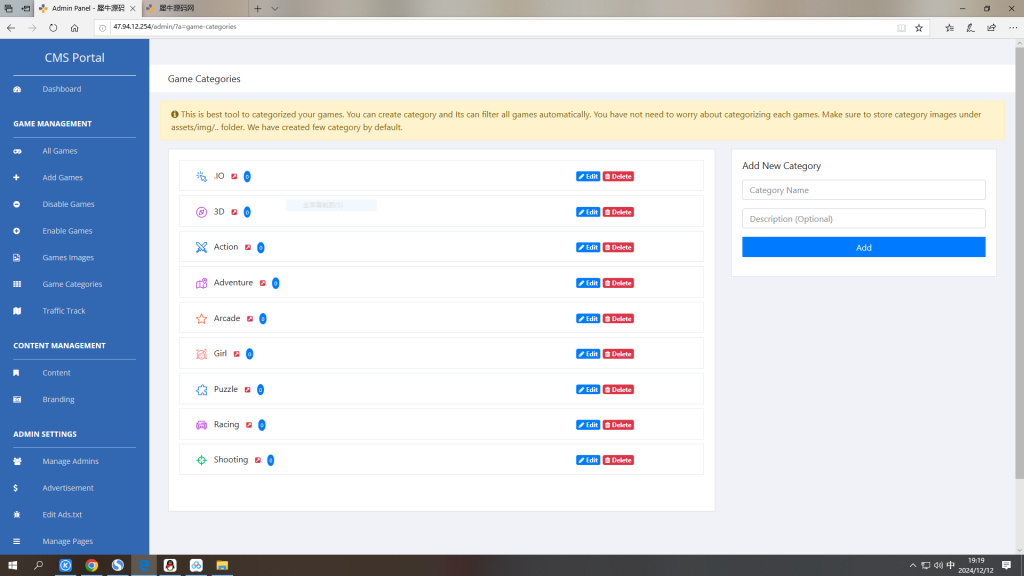This screenshot has height=576, width=1024.
Task: Click the browser refresh icon
Action: (x=53, y=28)
